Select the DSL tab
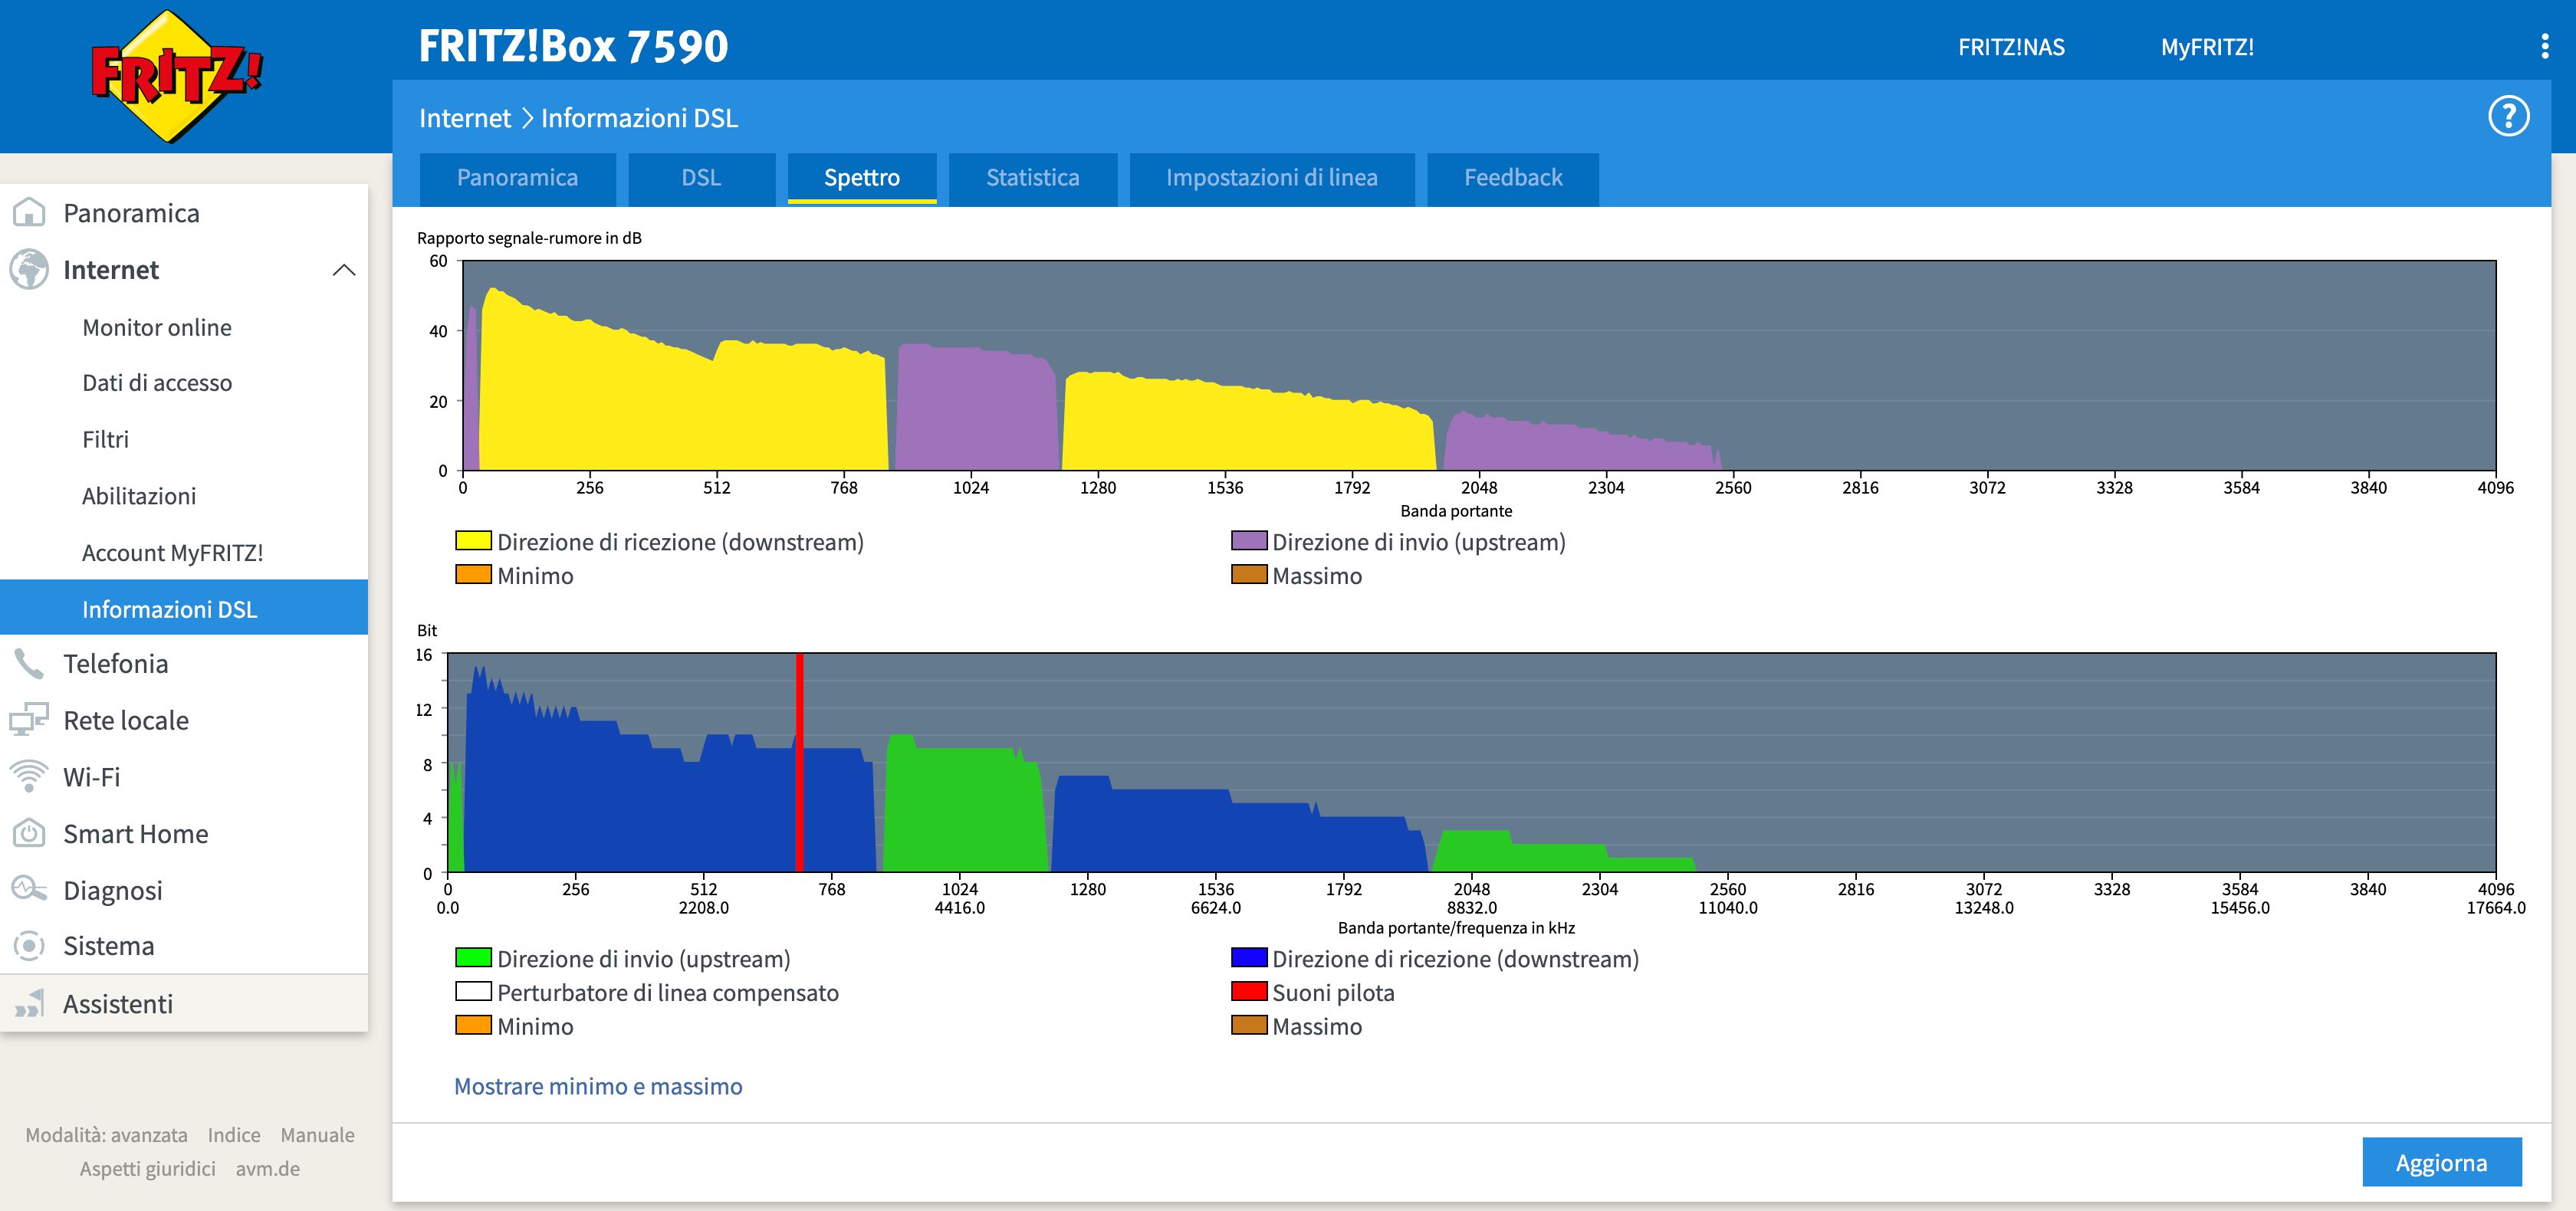 pos(700,178)
